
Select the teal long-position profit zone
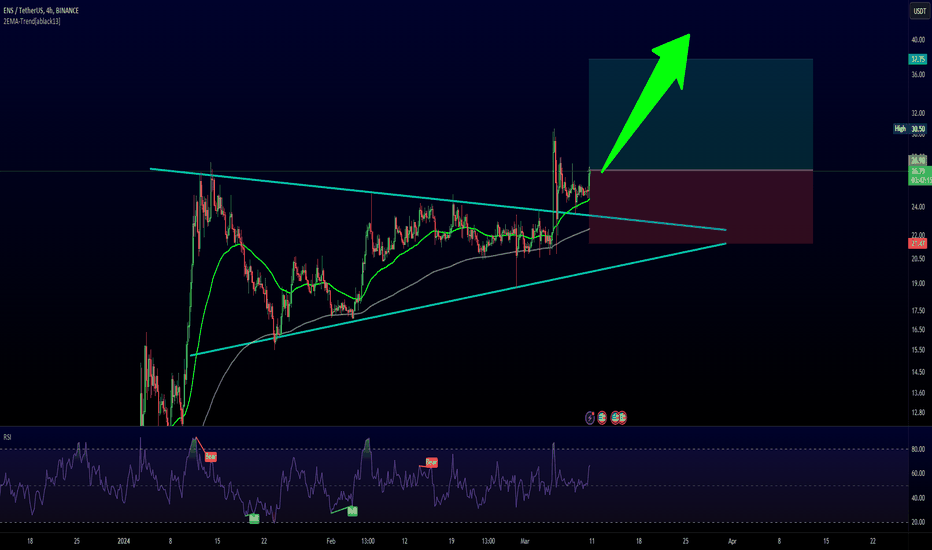(x=701, y=114)
